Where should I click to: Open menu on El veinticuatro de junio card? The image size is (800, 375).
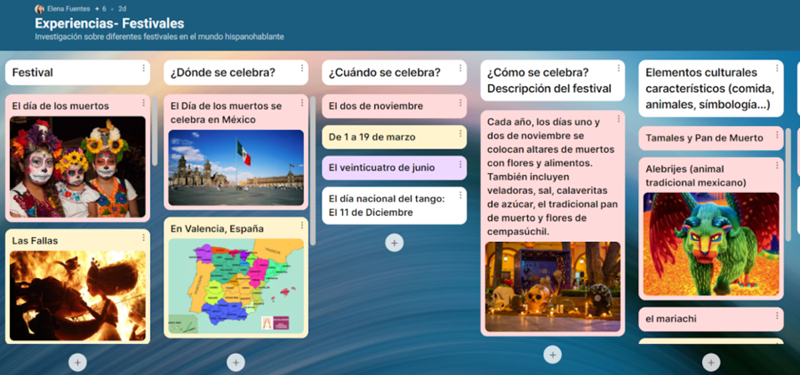coord(460,164)
